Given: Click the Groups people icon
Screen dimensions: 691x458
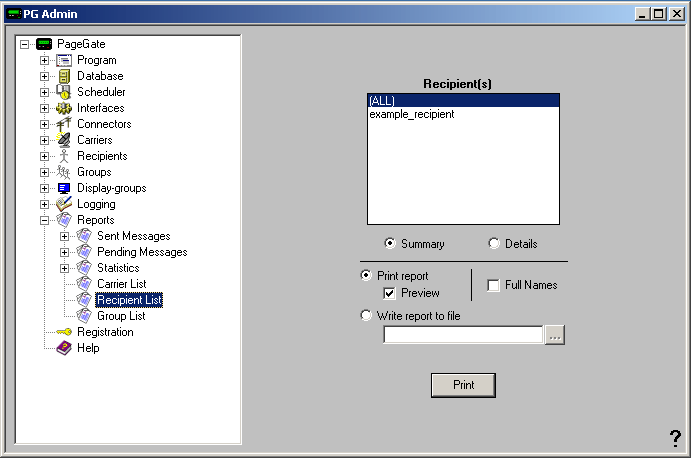Looking at the screenshot, I should (64, 172).
